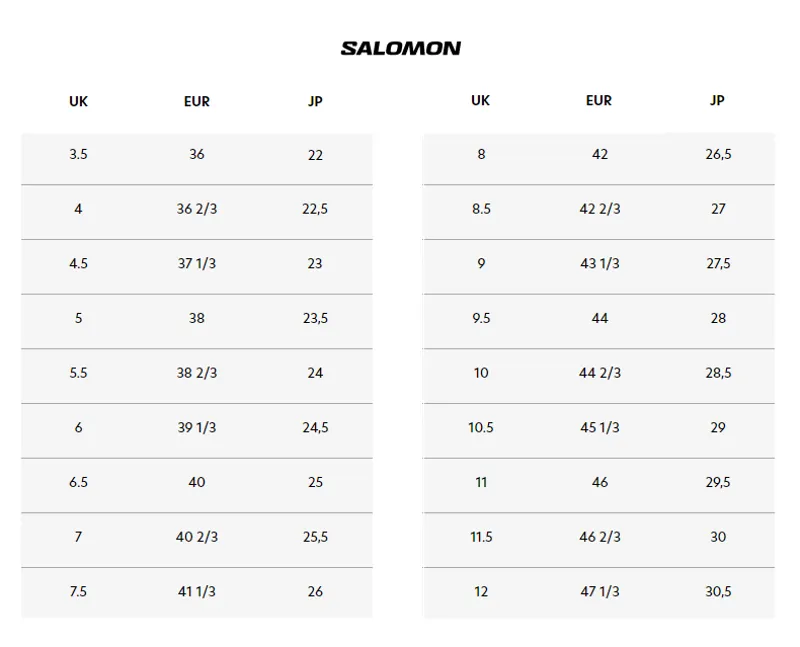Select the right JP column header

(x=717, y=100)
